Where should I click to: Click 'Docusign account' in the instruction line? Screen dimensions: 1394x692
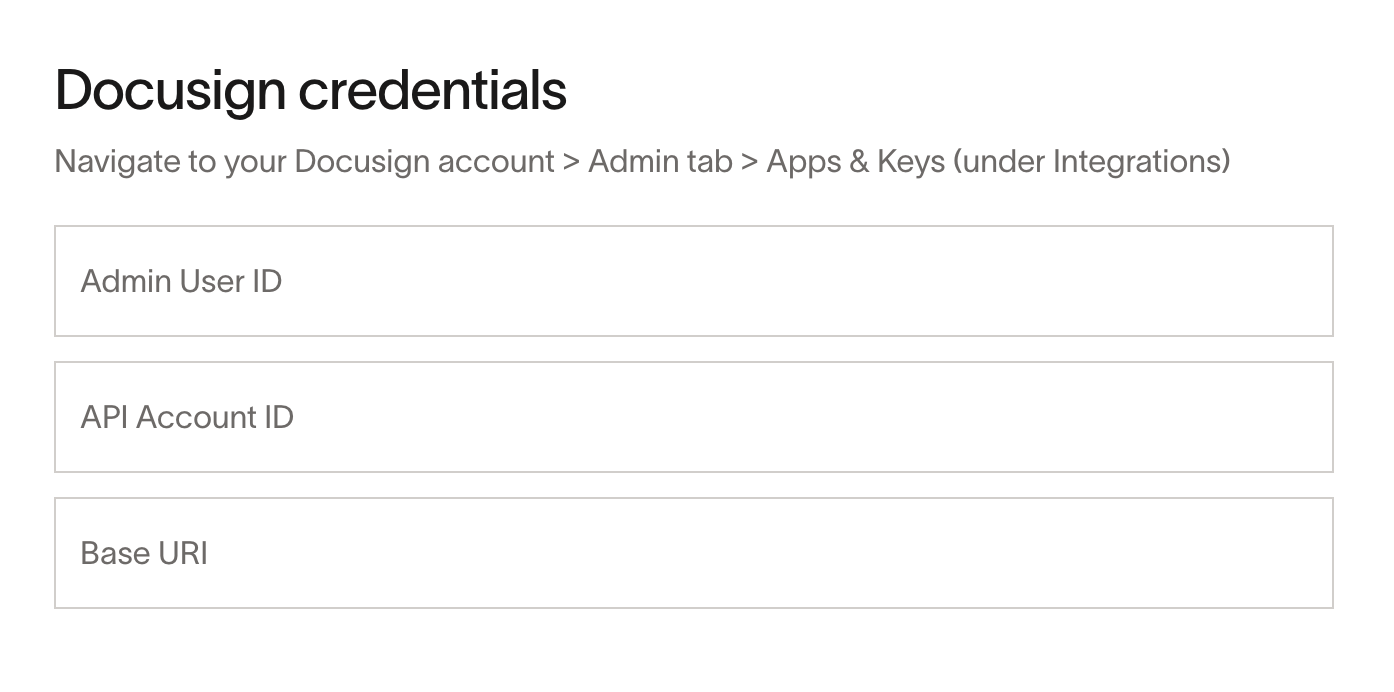click(424, 162)
